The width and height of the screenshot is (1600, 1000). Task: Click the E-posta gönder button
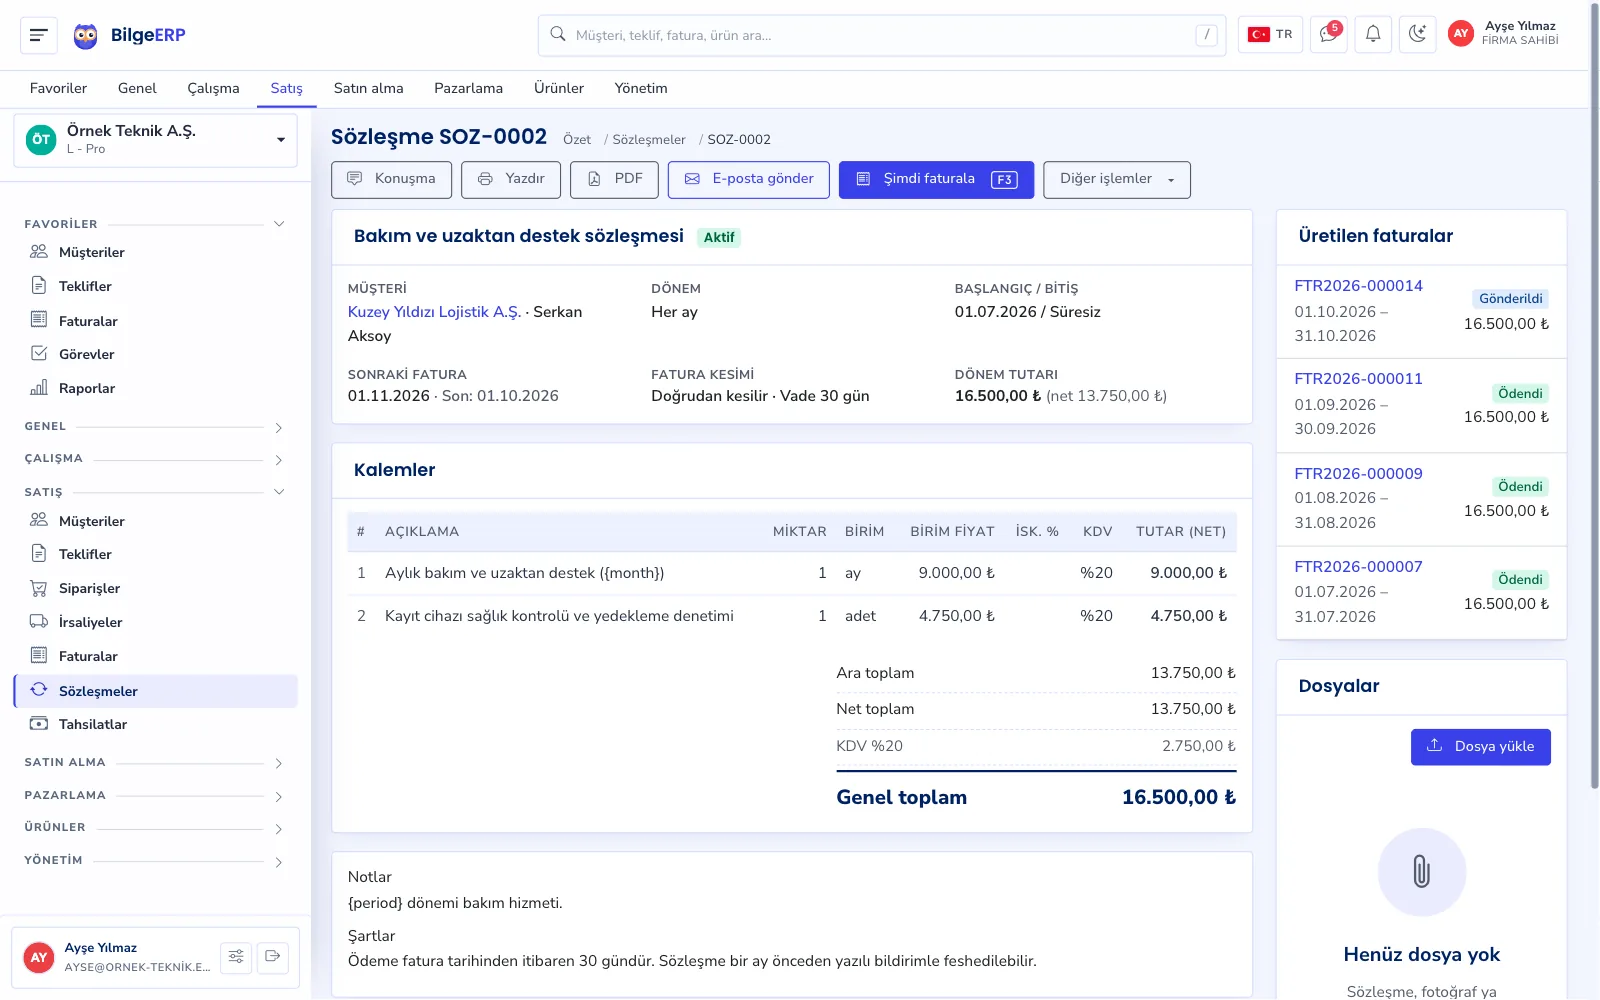[749, 180]
